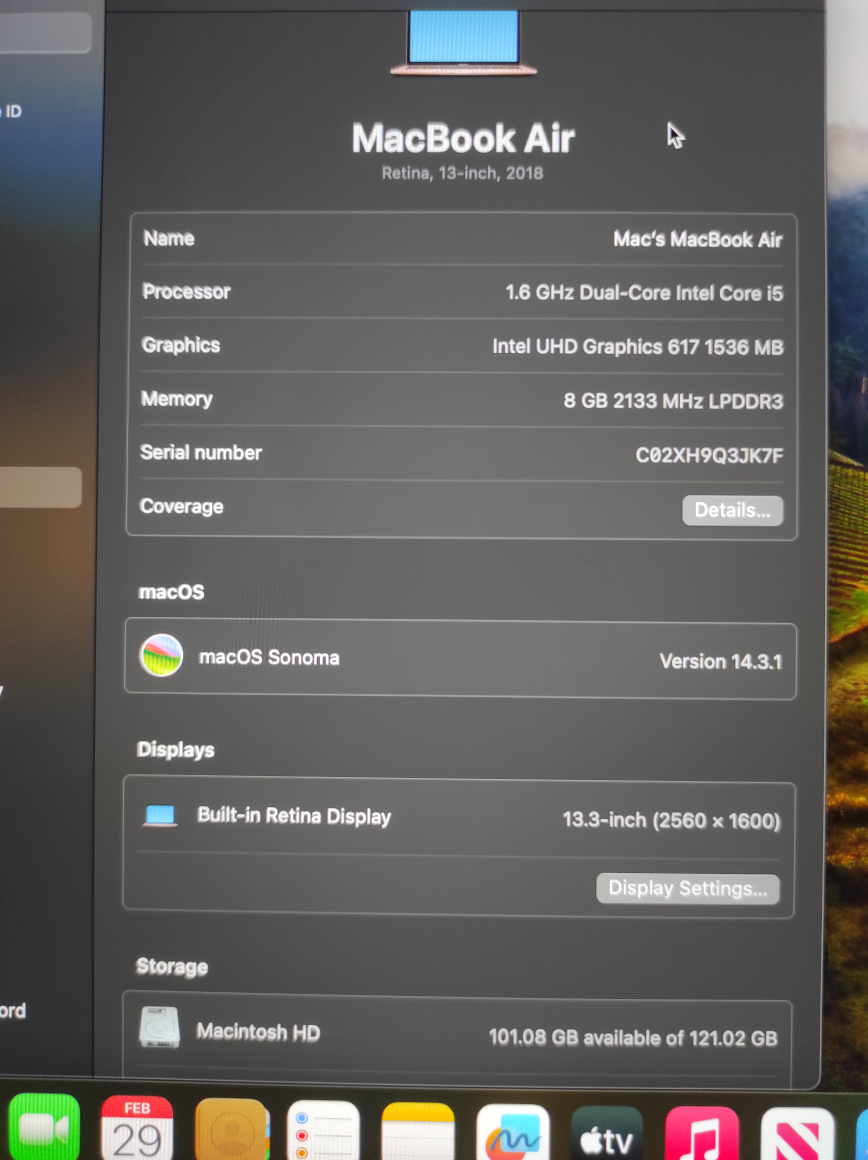Viewport: 868px width, 1160px height.
Task: Click the Processor row label
Action: [186, 291]
